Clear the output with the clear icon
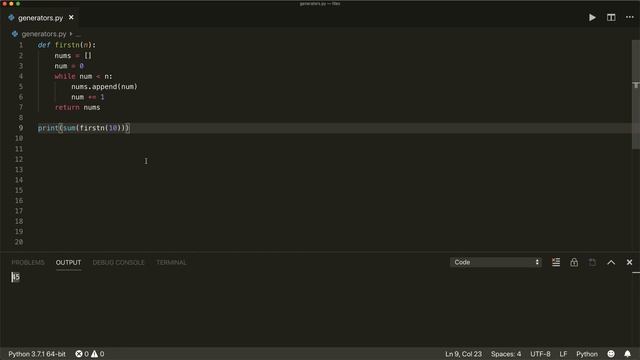640x360 pixels. click(556, 262)
